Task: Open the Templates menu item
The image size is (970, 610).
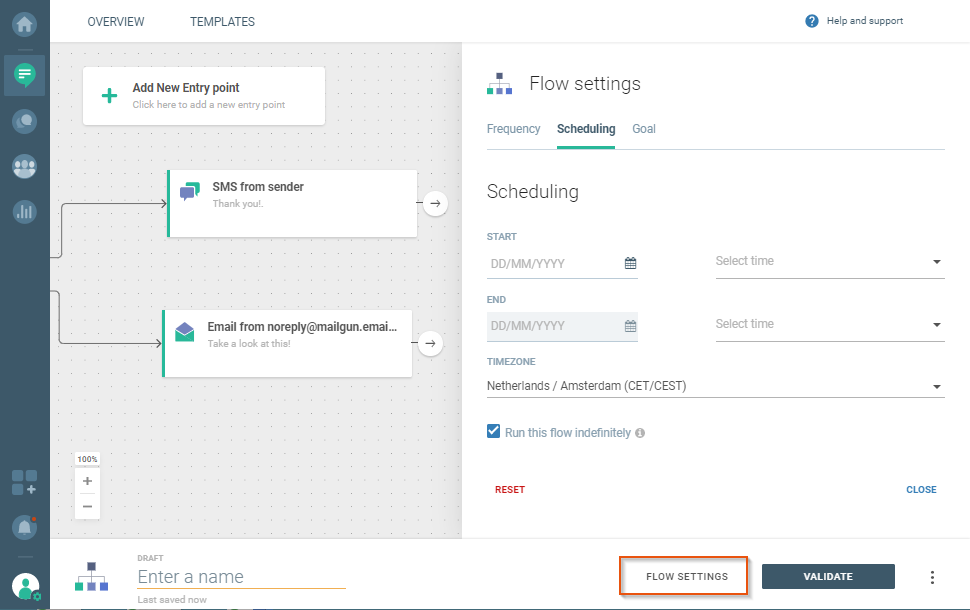Action: 222,22
